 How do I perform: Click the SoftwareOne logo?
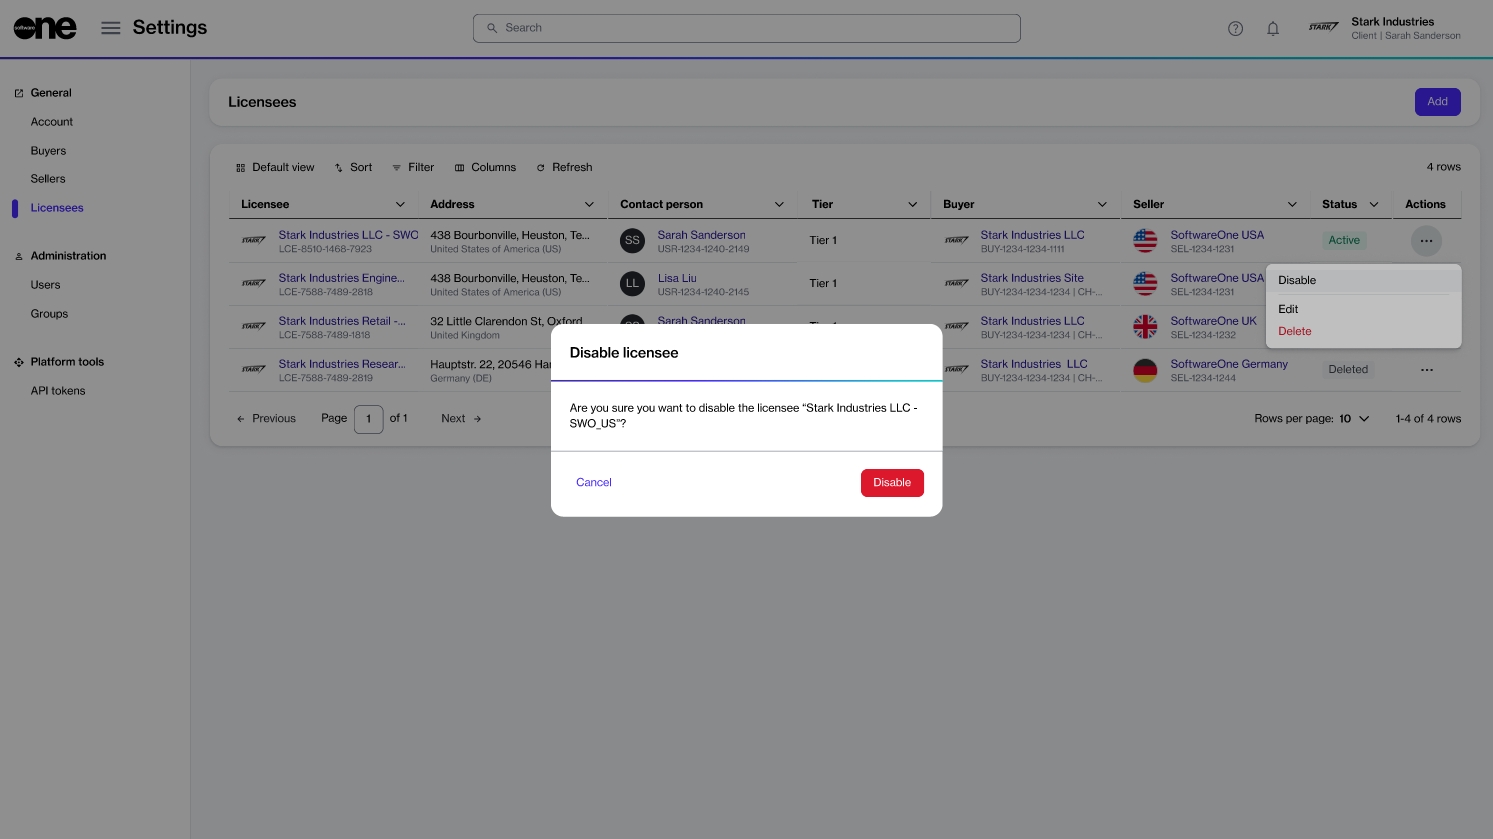(x=45, y=28)
